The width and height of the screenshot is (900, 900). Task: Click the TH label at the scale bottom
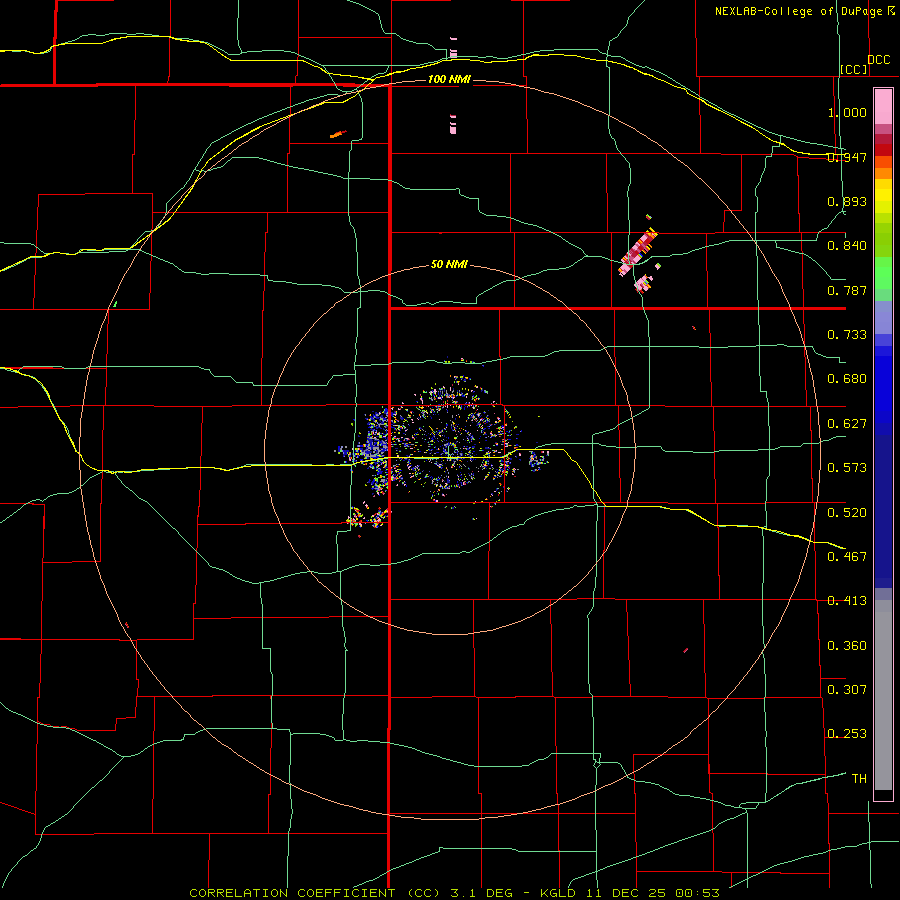(859, 779)
